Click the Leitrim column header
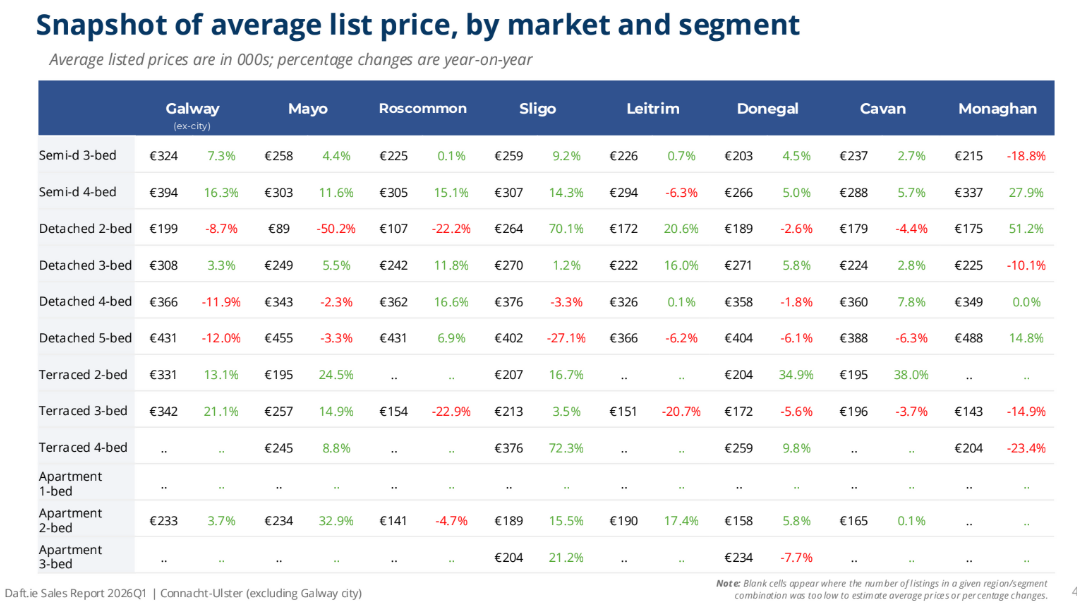The height and width of the screenshot is (610, 1077). pyautogui.click(x=652, y=109)
